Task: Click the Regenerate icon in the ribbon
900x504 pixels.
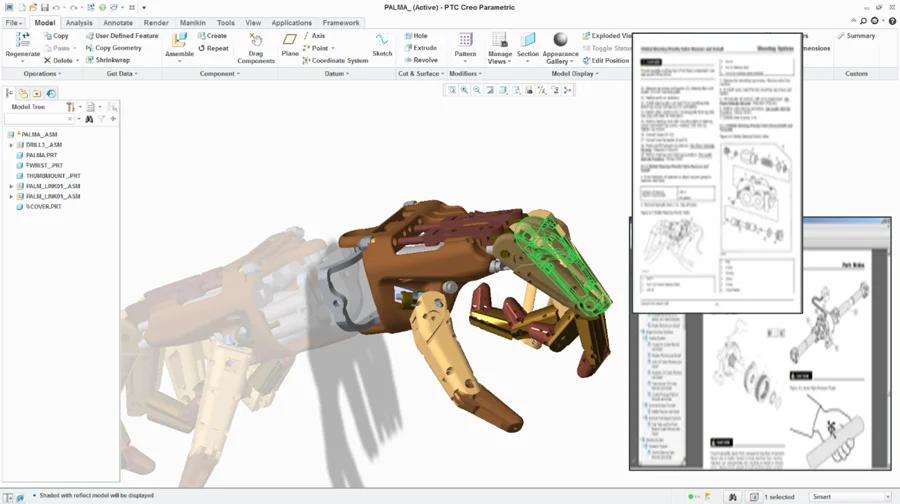Action: point(22,41)
